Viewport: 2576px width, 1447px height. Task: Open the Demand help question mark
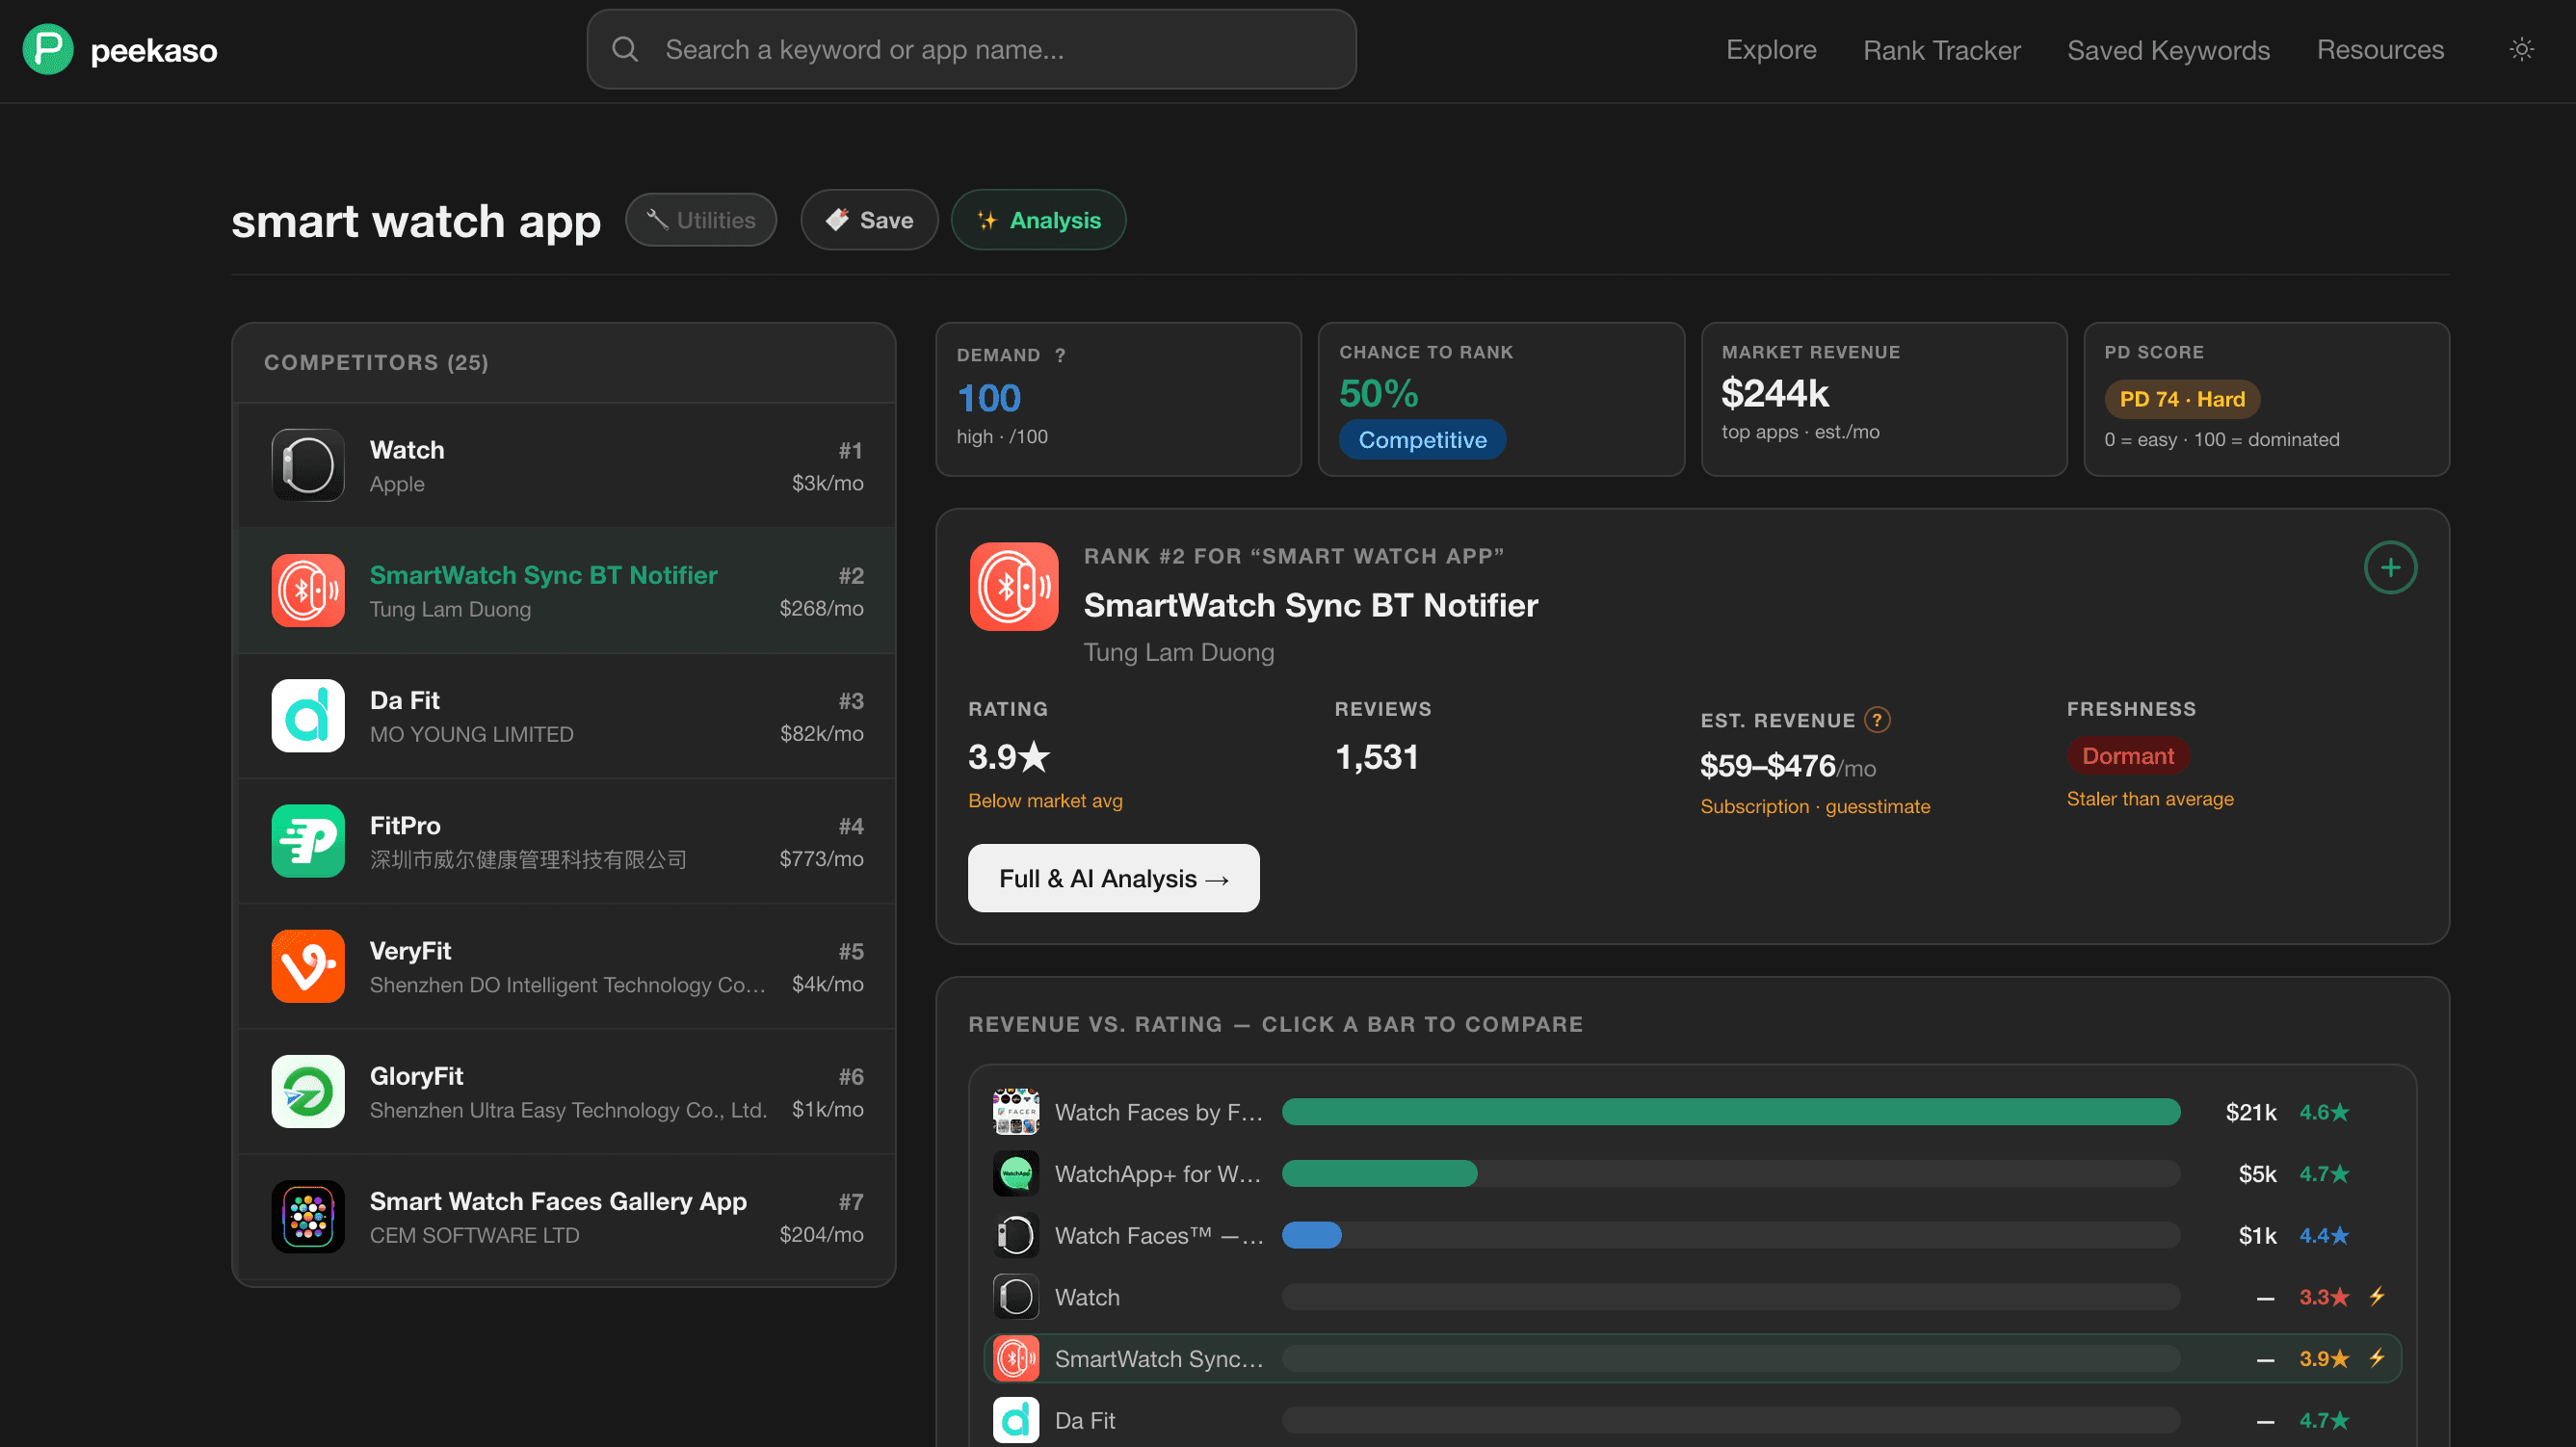pyautogui.click(x=1060, y=355)
